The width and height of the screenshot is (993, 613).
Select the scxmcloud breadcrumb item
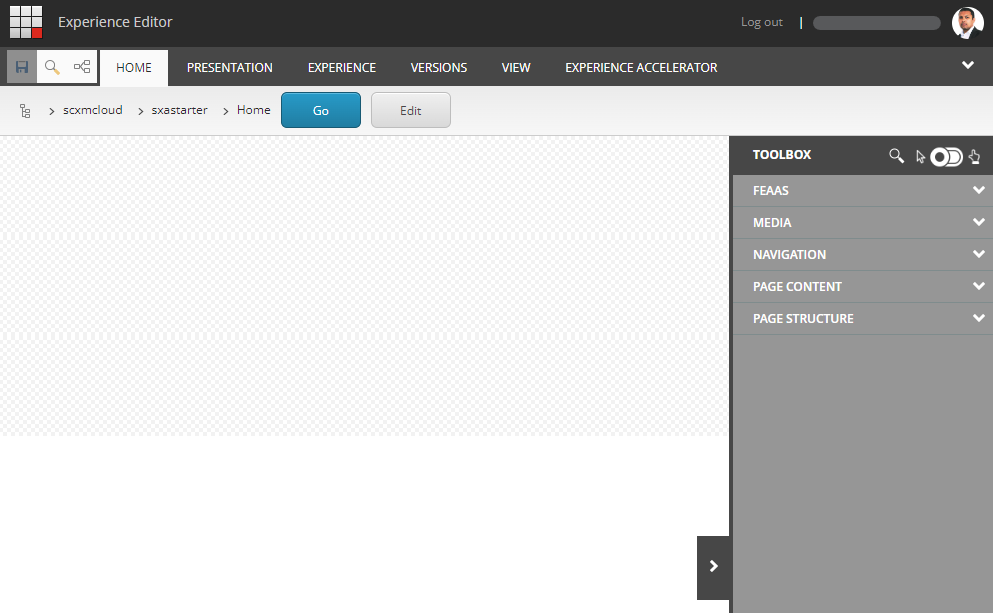(92, 110)
